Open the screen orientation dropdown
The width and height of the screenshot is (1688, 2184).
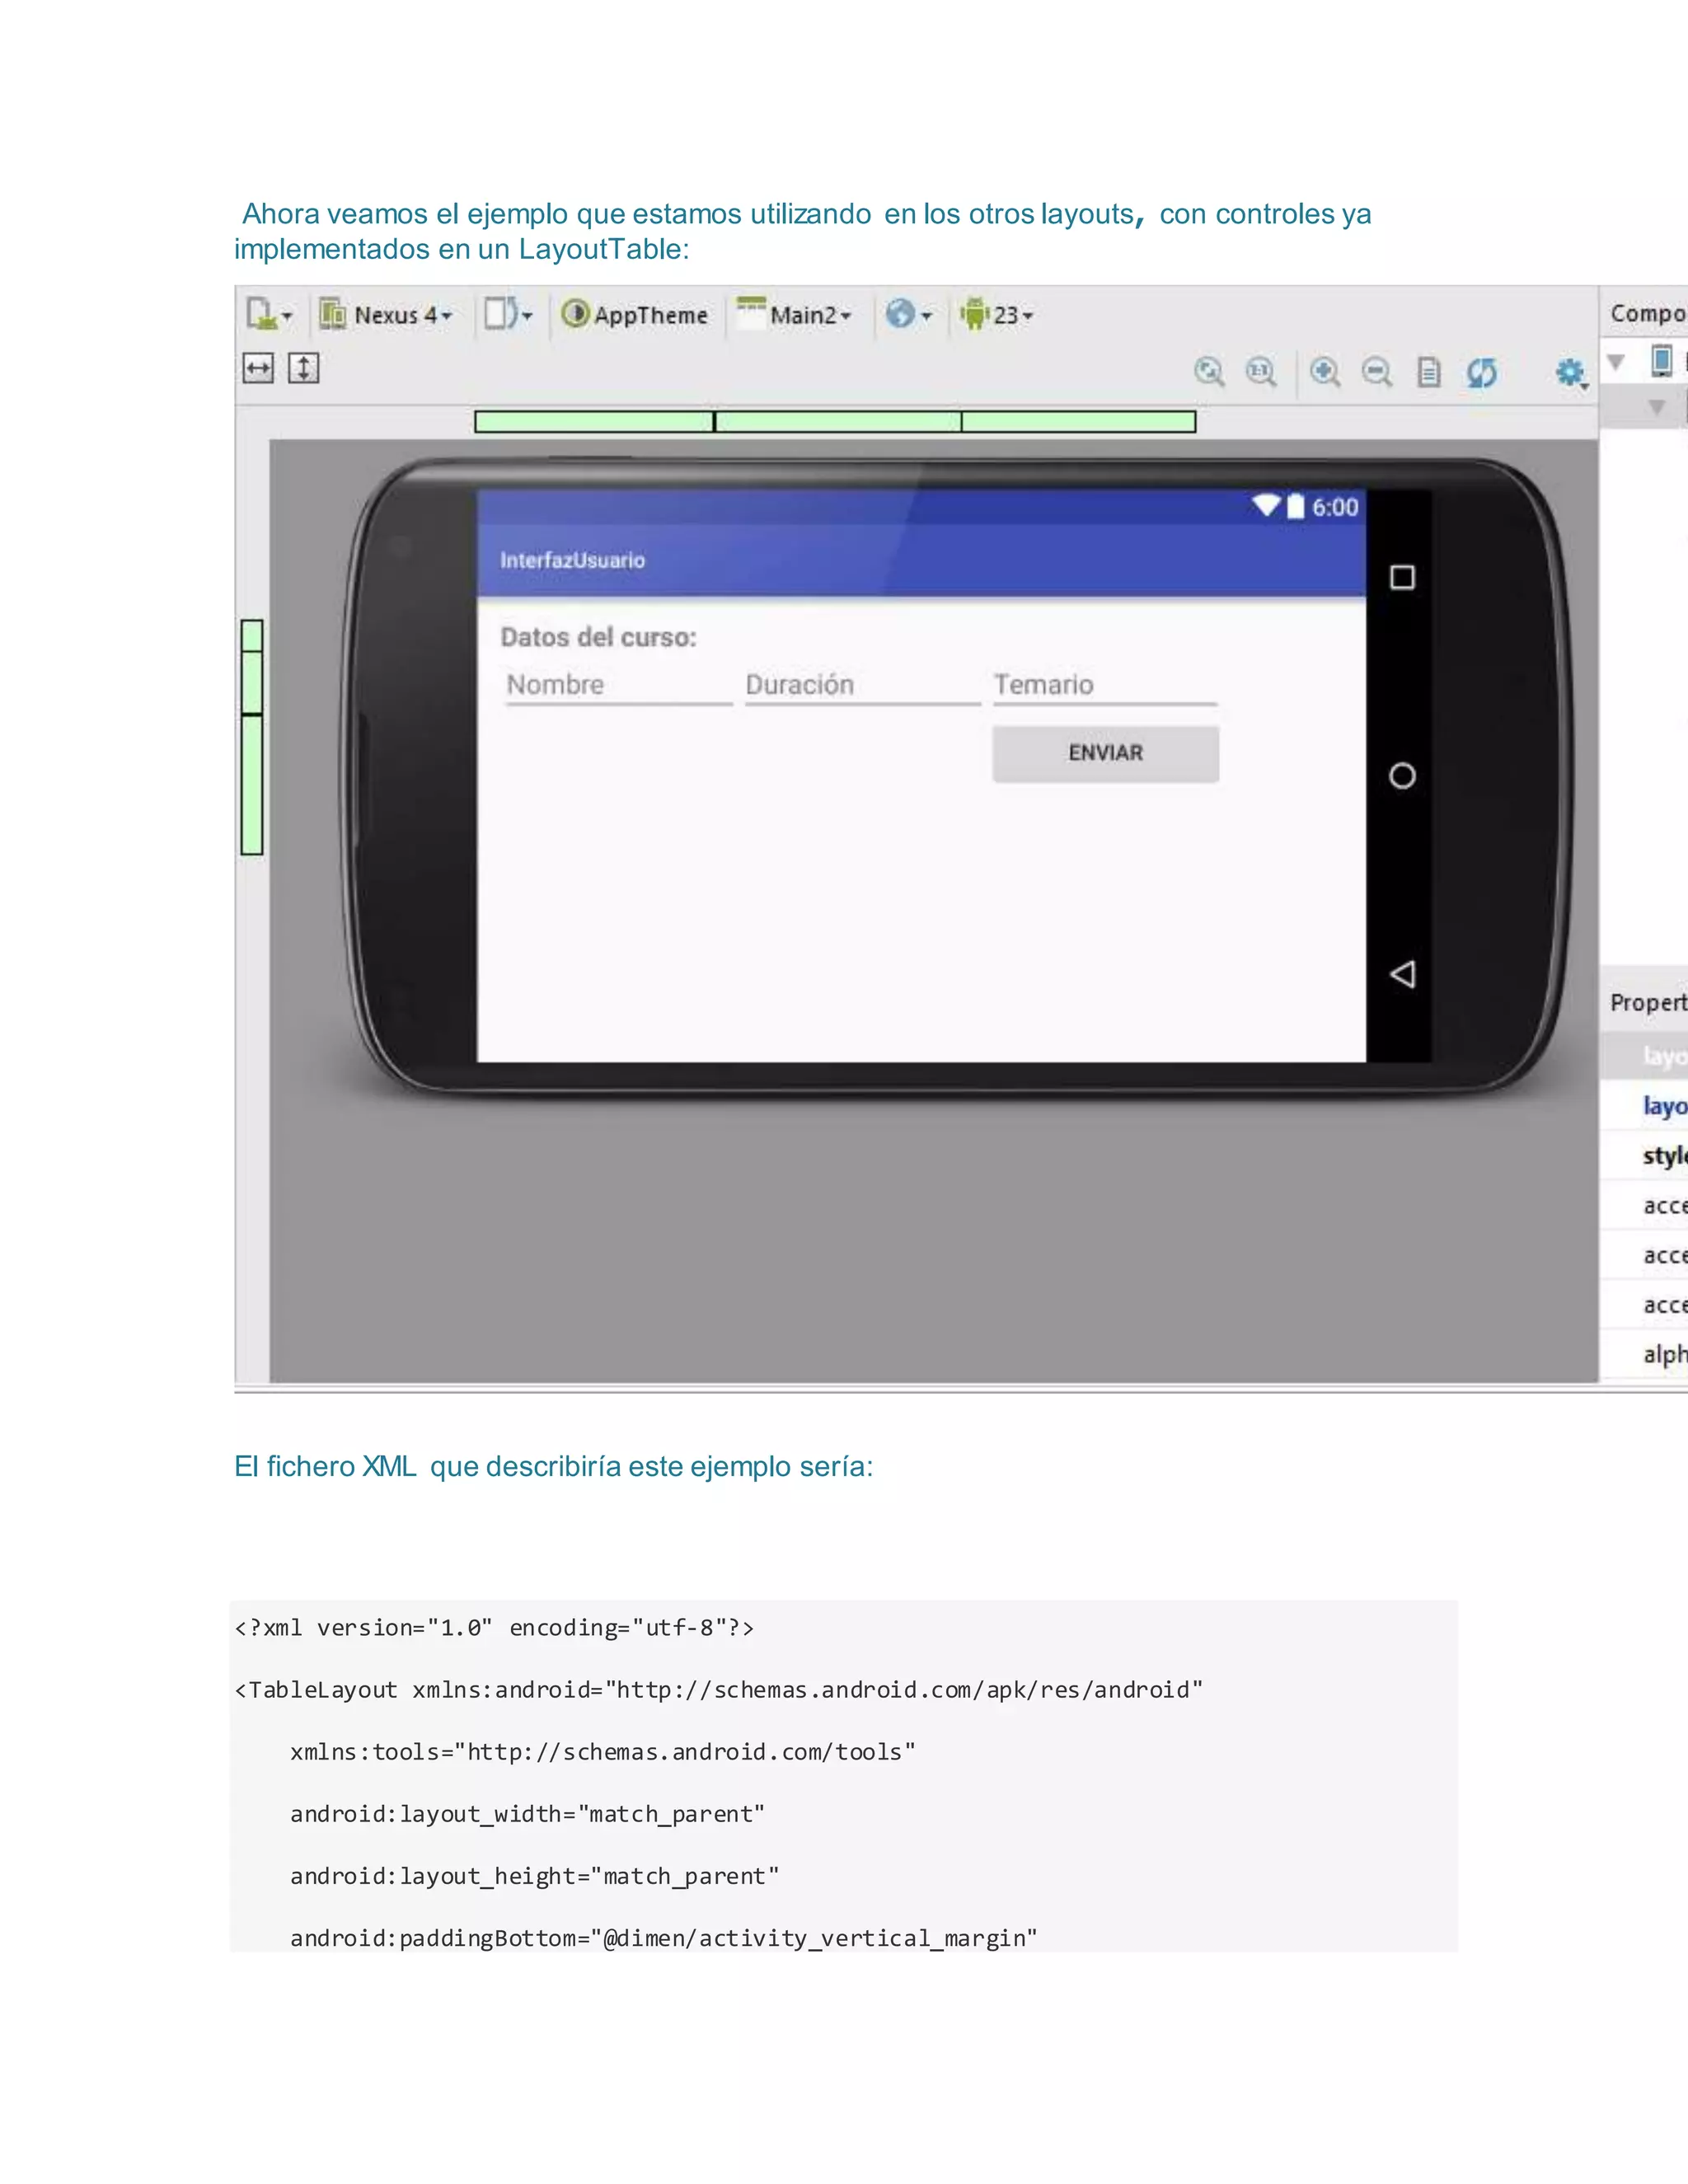click(508, 315)
